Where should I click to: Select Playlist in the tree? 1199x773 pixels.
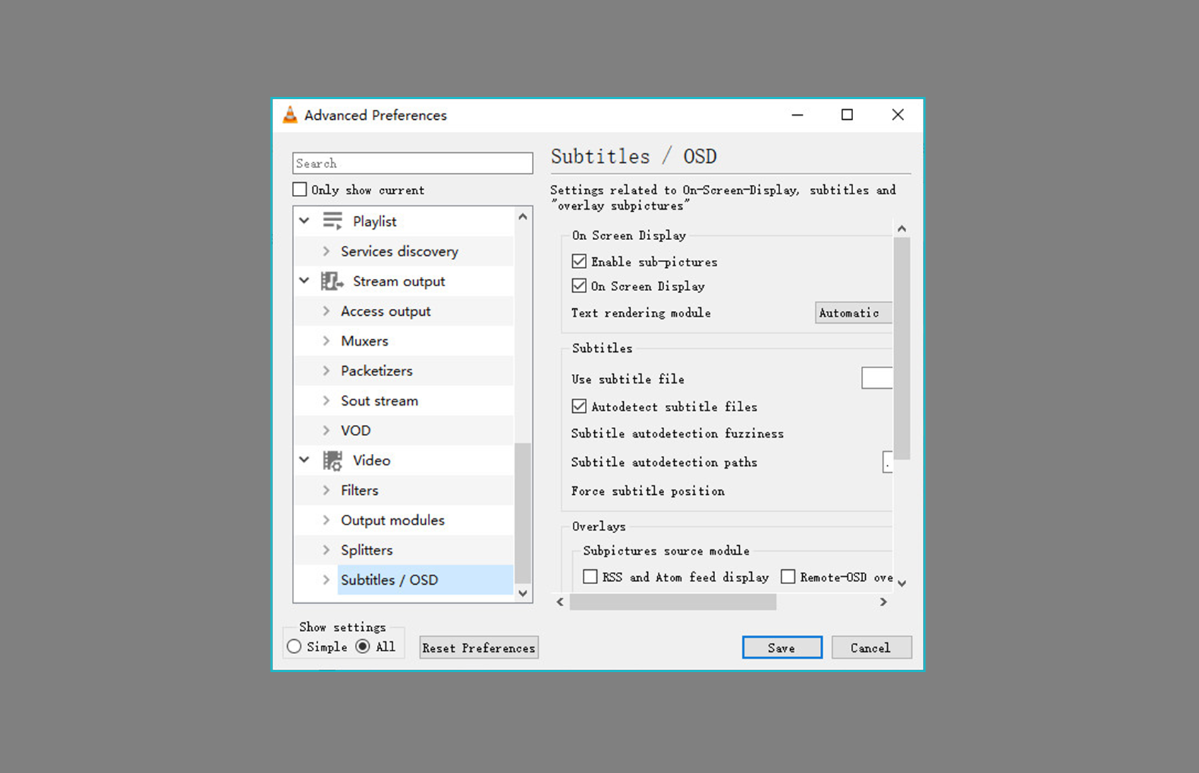[x=375, y=221]
